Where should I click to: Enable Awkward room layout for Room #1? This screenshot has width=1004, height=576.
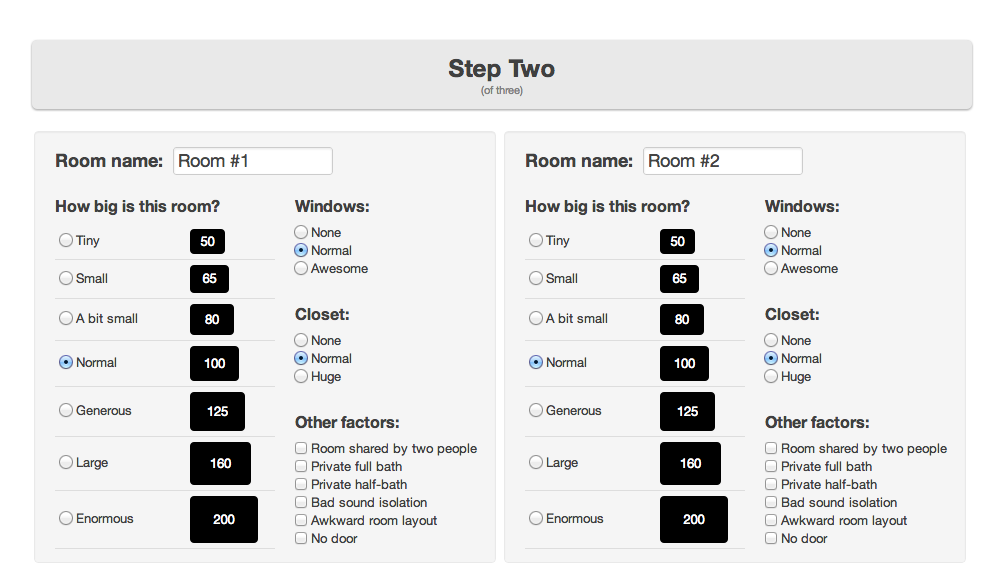(x=302, y=521)
